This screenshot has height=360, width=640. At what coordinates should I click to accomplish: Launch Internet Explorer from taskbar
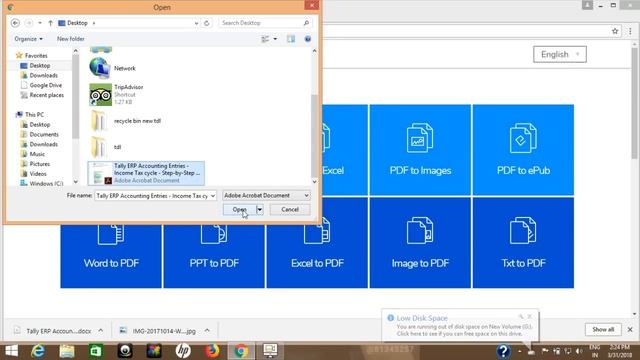(x=38, y=351)
